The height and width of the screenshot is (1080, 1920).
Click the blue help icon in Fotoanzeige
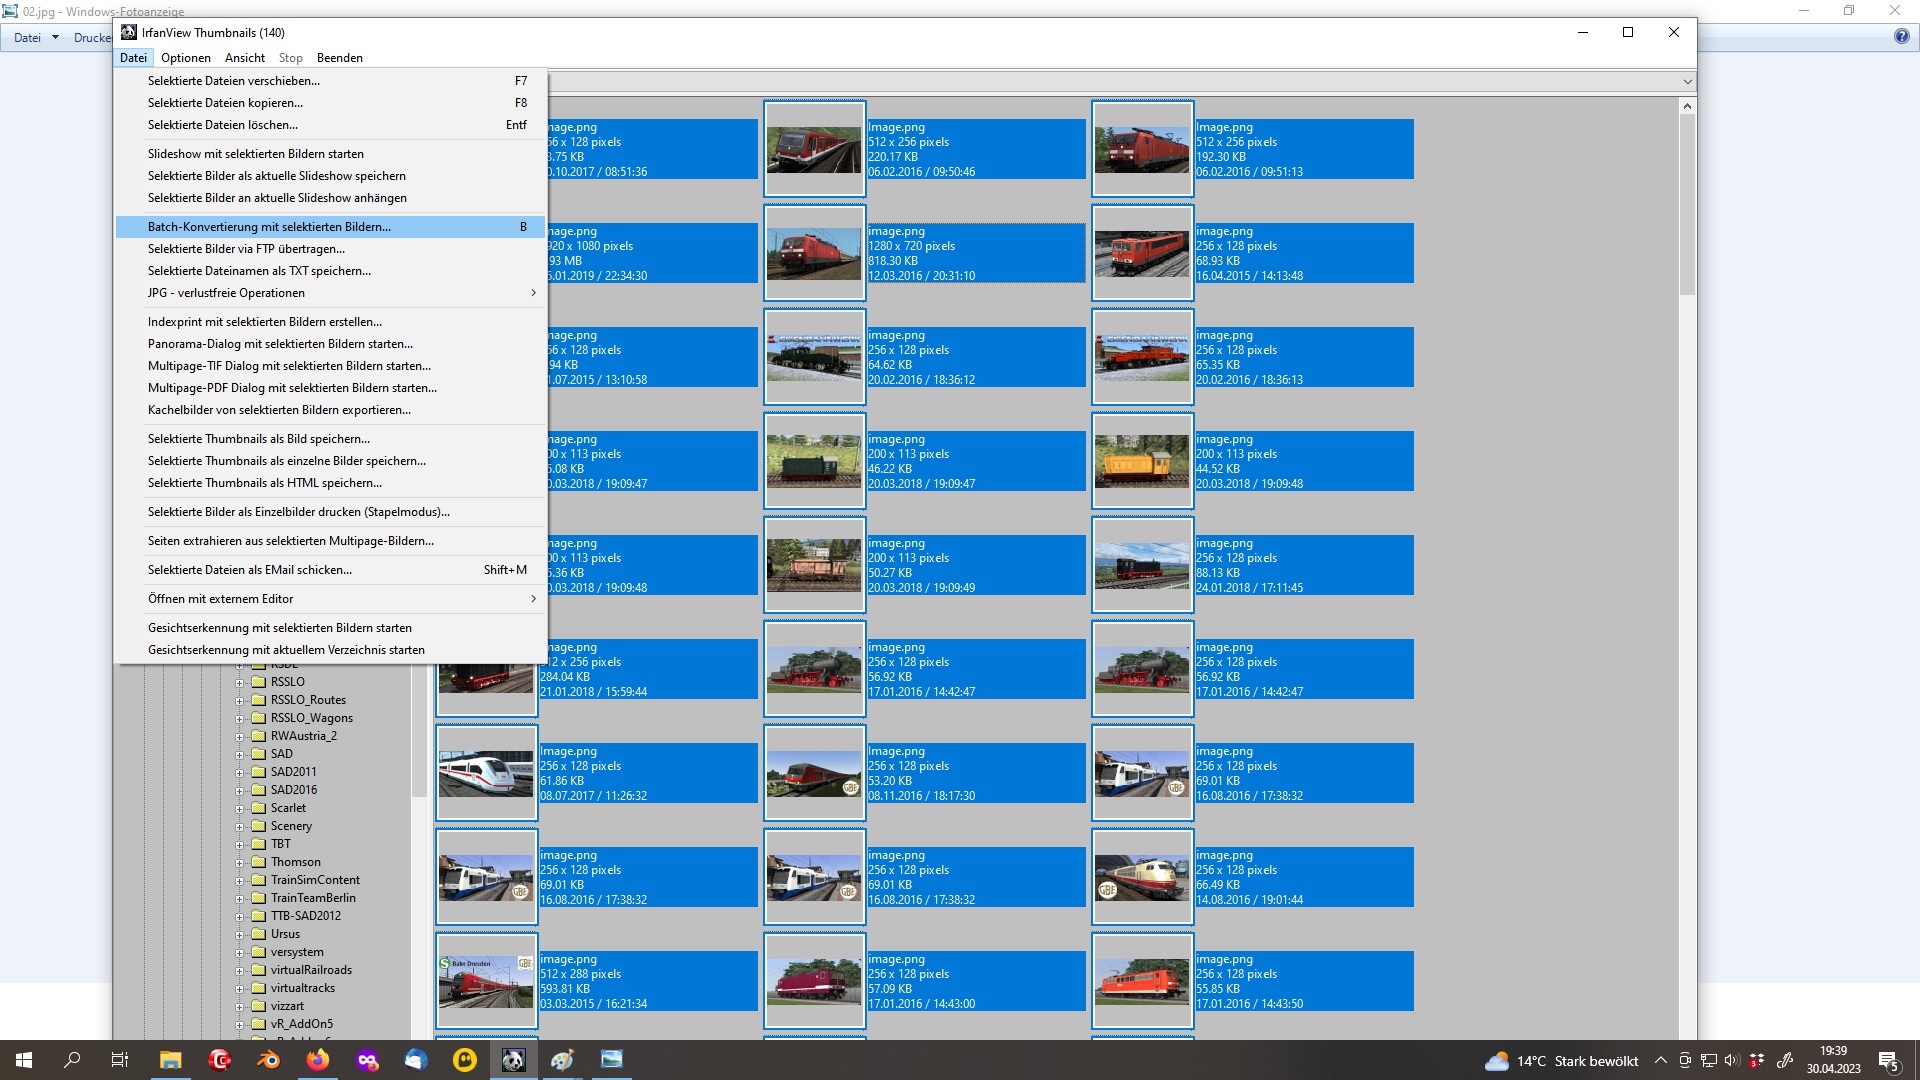[1901, 37]
